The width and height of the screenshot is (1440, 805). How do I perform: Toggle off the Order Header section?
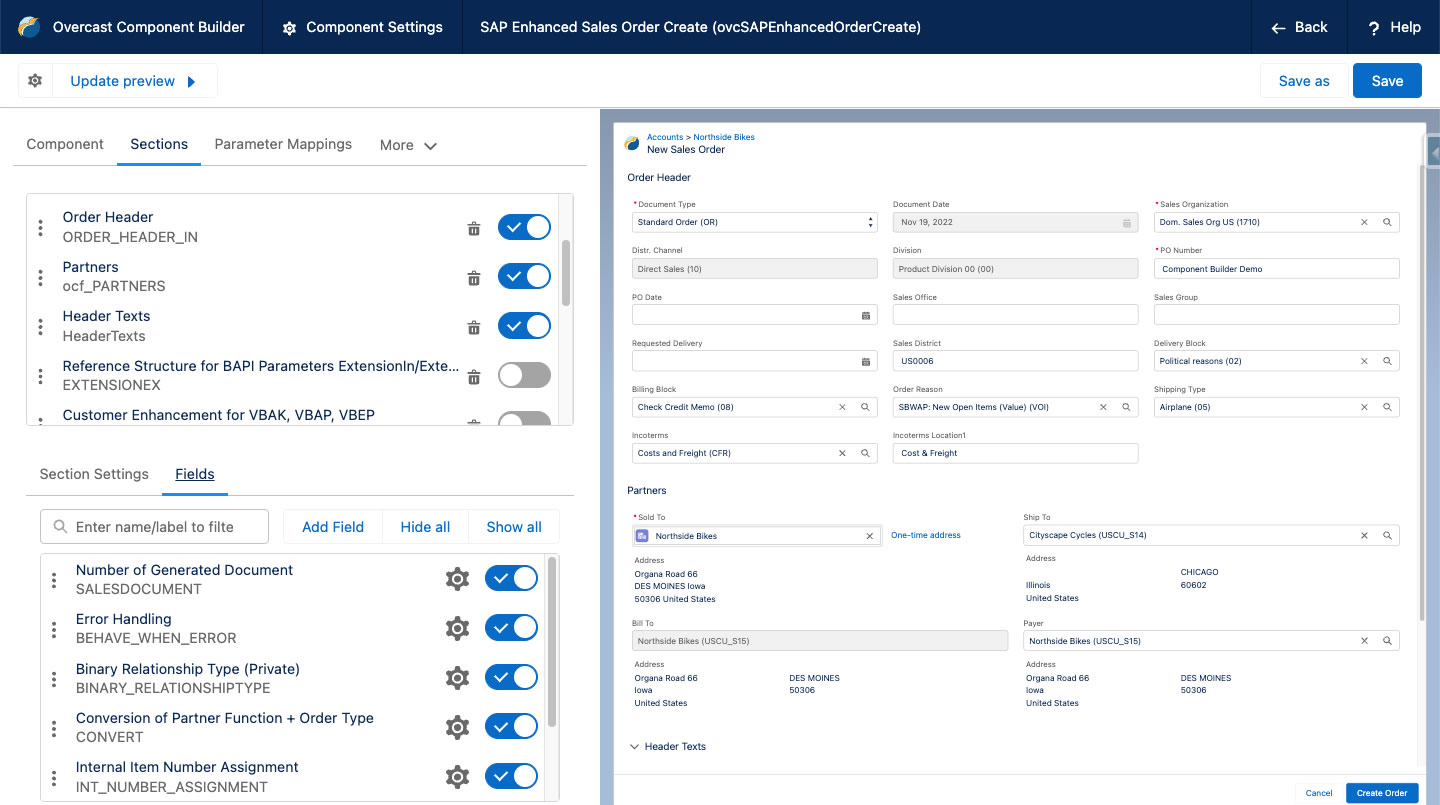(x=524, y=227)
